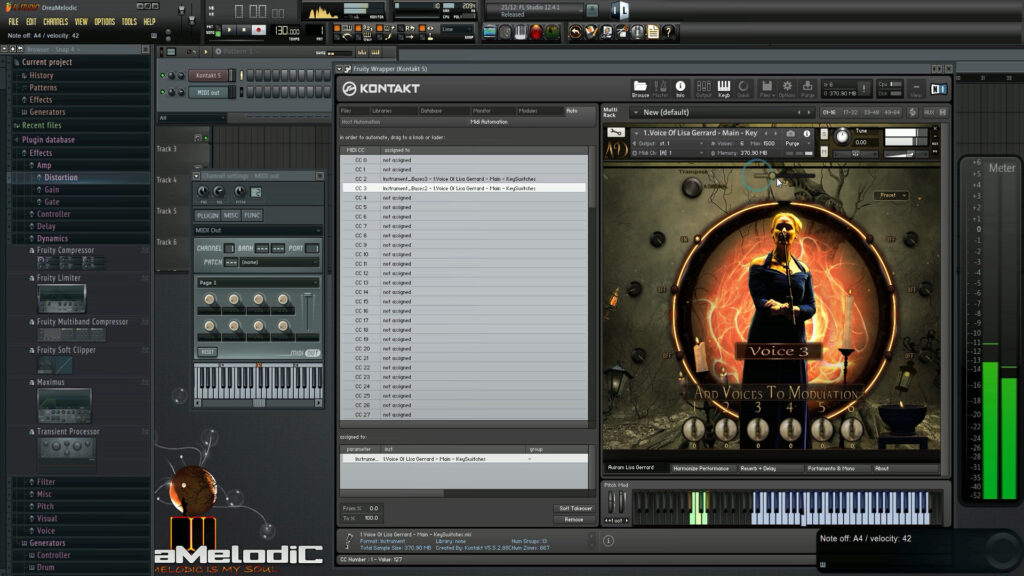1024x576 pixels.
Task: Click the Kontakt 5 channel button
Action: (x=208, y=75)
